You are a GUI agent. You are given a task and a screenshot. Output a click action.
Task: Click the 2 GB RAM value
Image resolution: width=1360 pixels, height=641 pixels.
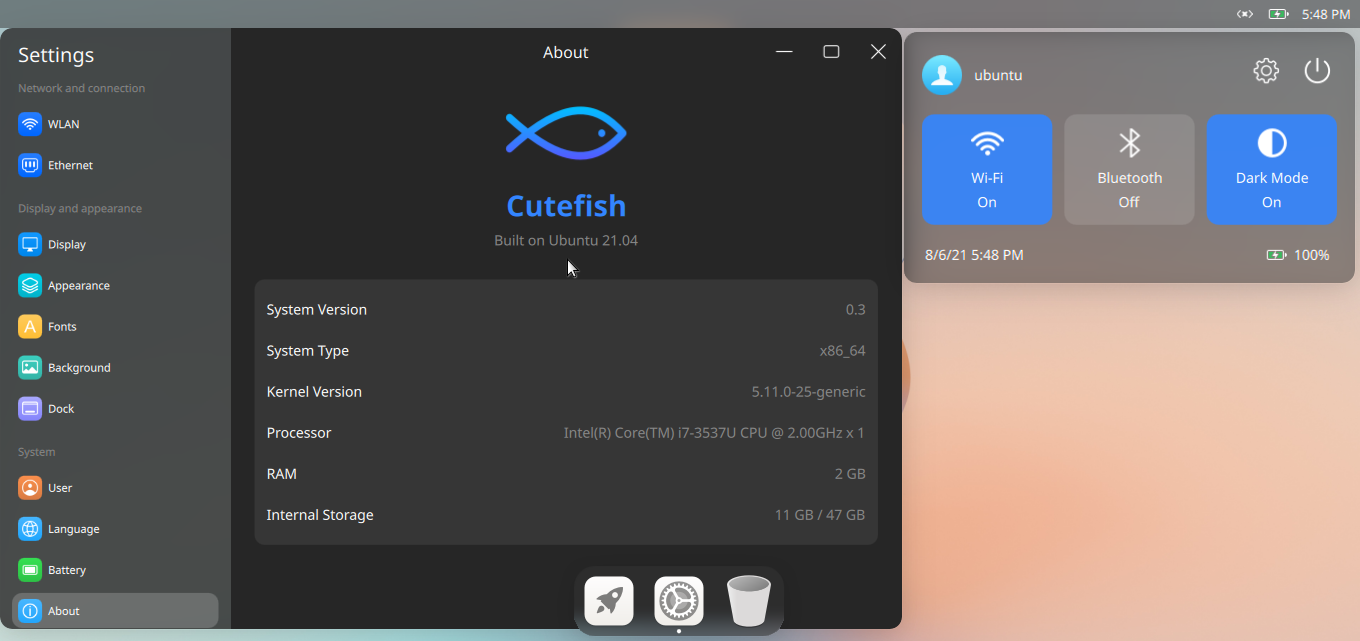(850, 474)
